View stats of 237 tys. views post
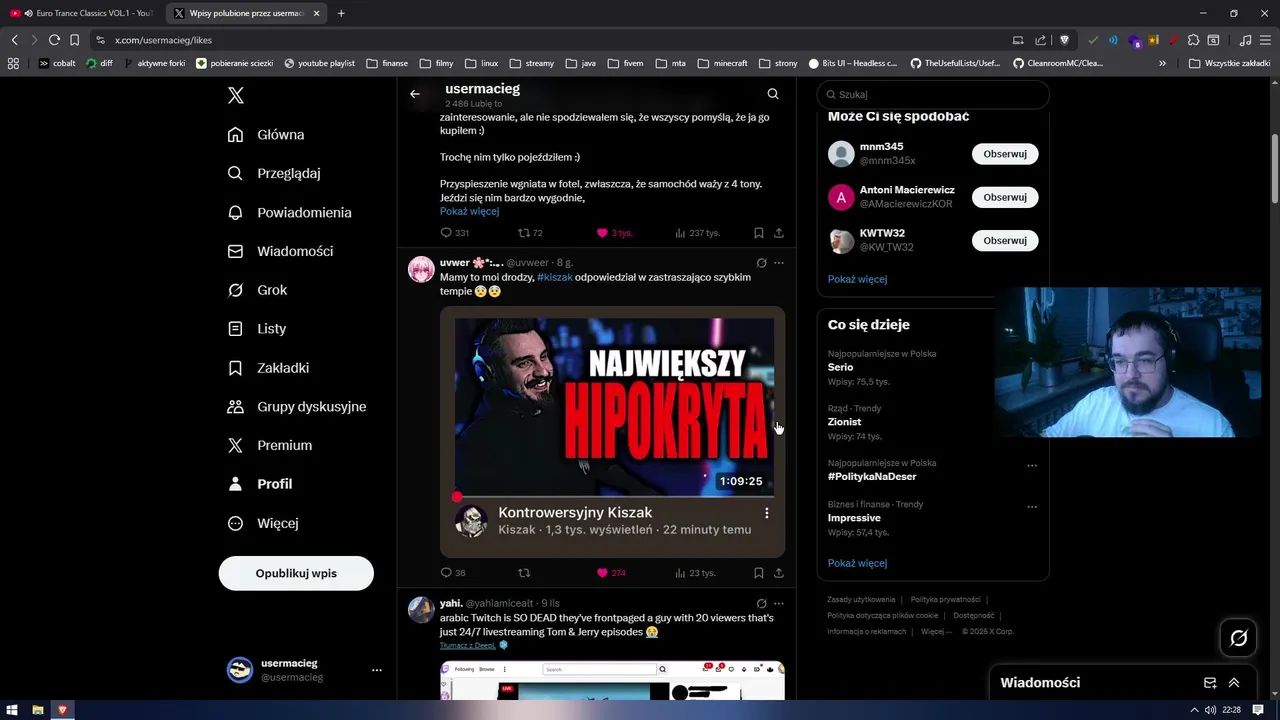1280x720 pixels. (x=697, y=233)
